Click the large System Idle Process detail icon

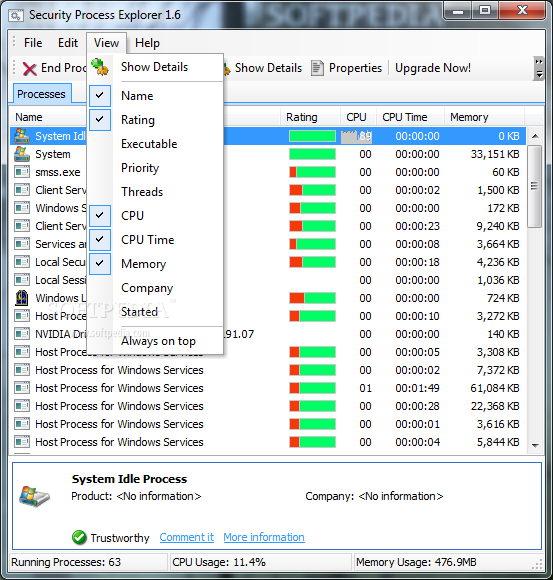(34, 496)
